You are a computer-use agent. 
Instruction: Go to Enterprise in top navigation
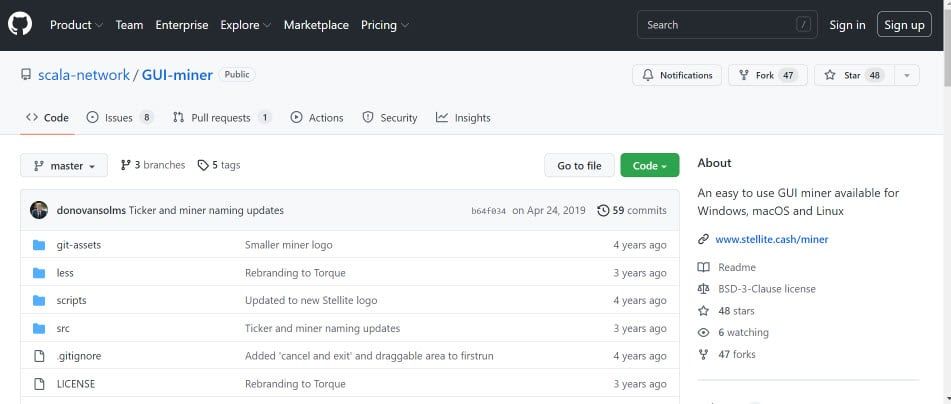point(182,25)
